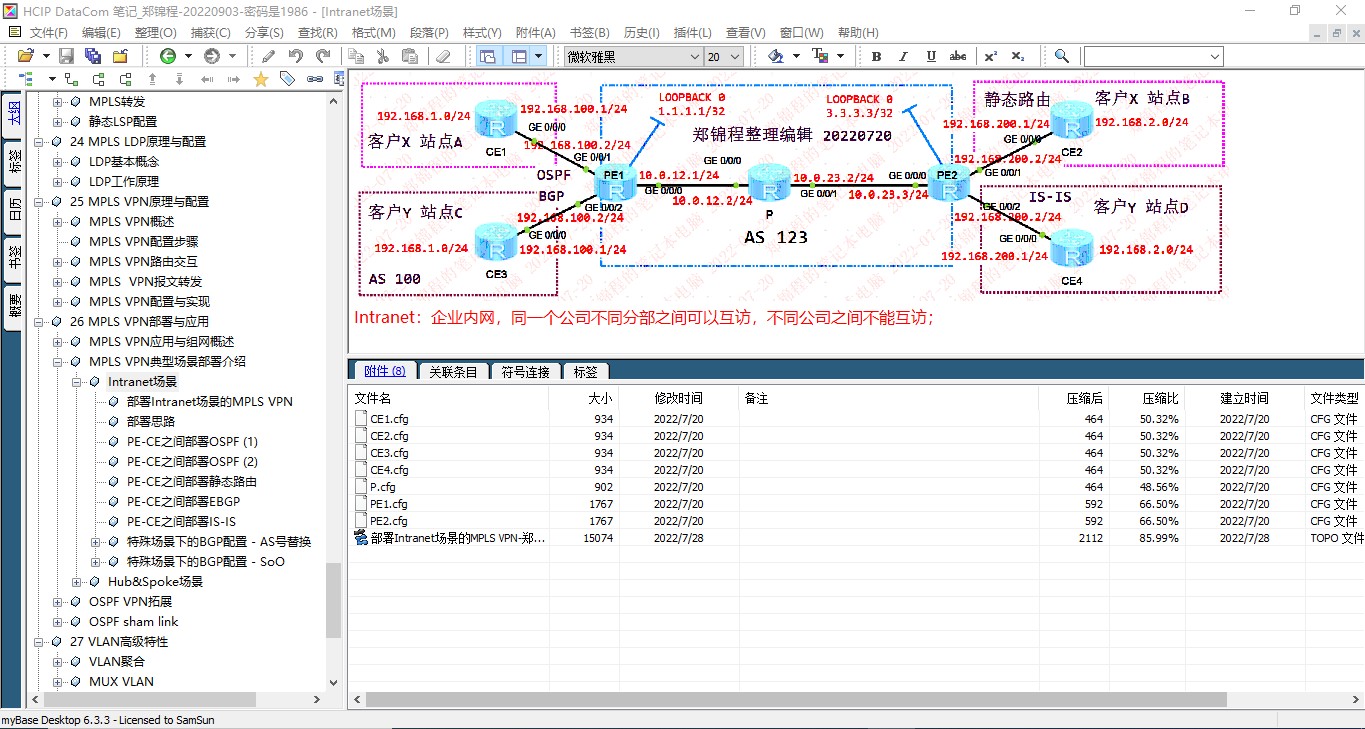
Task: Click the pencil edit icon
Action: pyautogui.click(x=268, y=56)
